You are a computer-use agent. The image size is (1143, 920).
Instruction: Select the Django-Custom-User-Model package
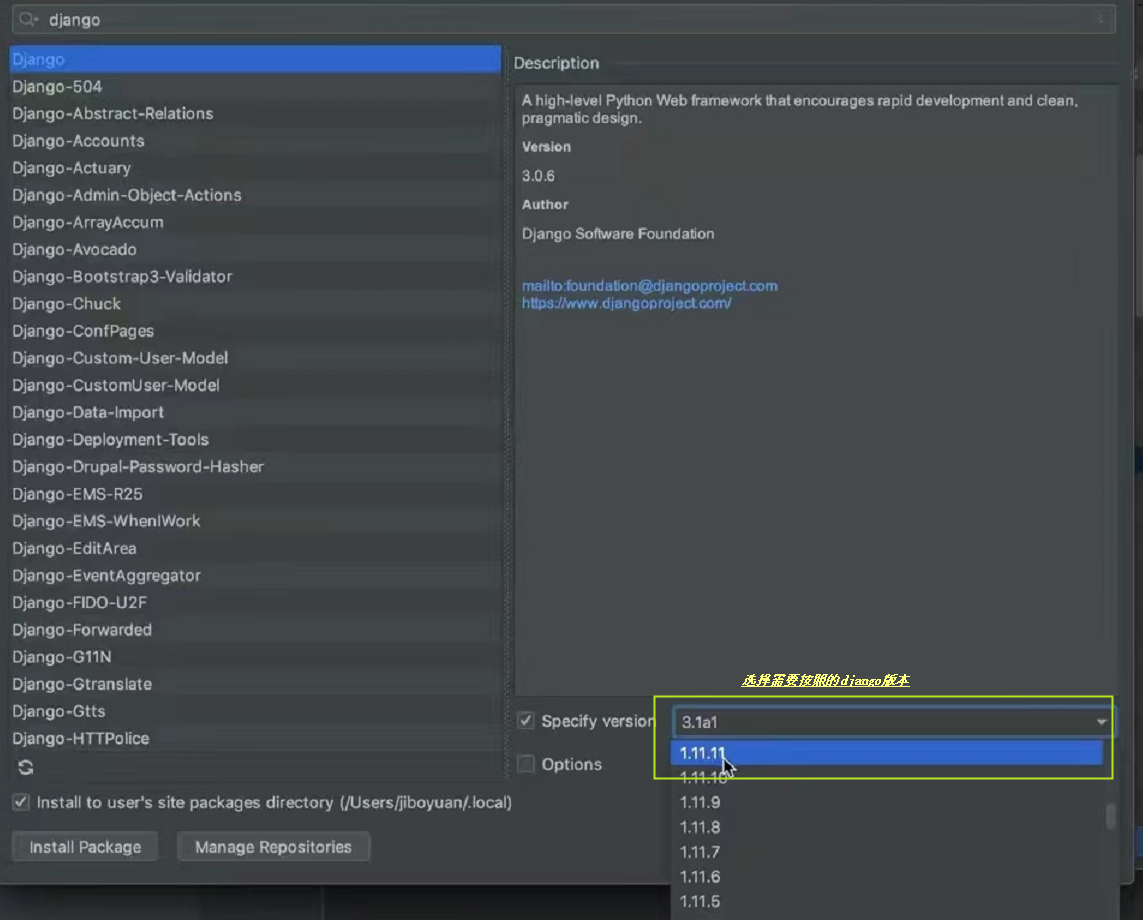(255, 358)
